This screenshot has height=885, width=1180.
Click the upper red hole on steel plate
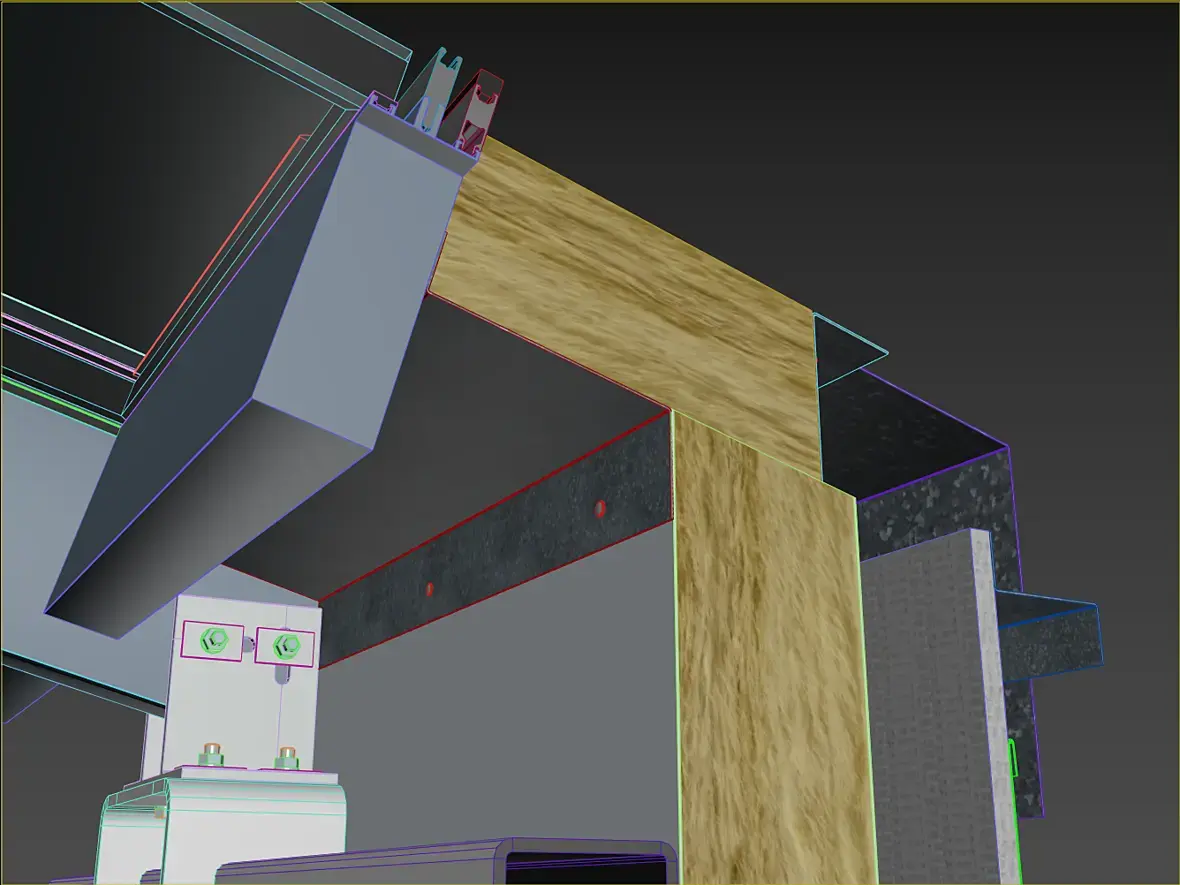tap(600, 509)
